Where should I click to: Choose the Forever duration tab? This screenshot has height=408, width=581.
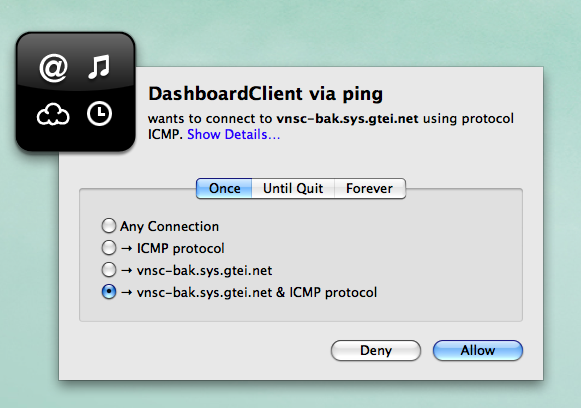(369, 189)
